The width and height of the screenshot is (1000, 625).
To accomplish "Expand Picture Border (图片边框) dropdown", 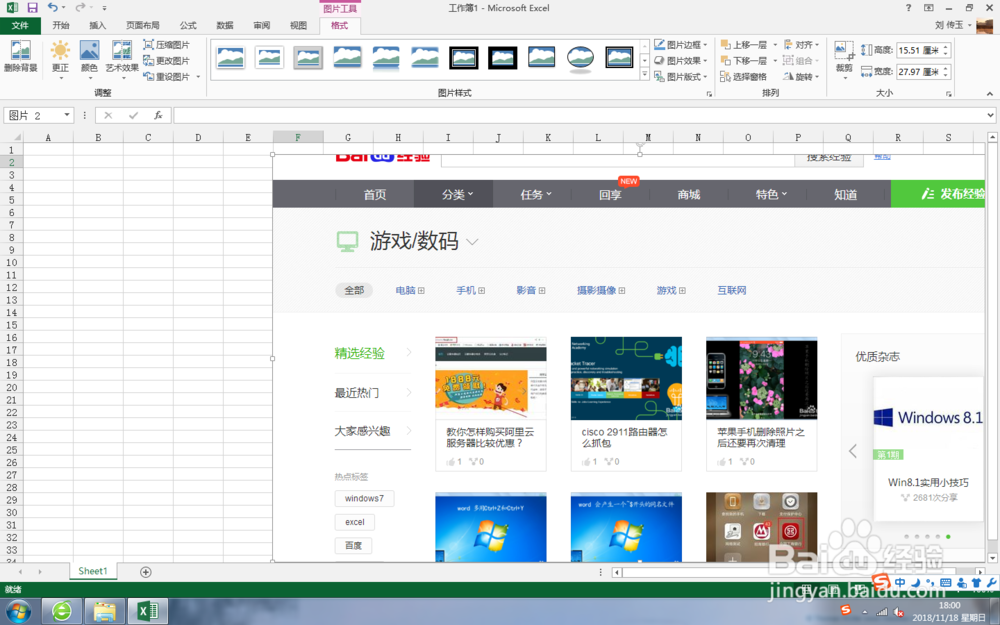I will click(705, 45).
